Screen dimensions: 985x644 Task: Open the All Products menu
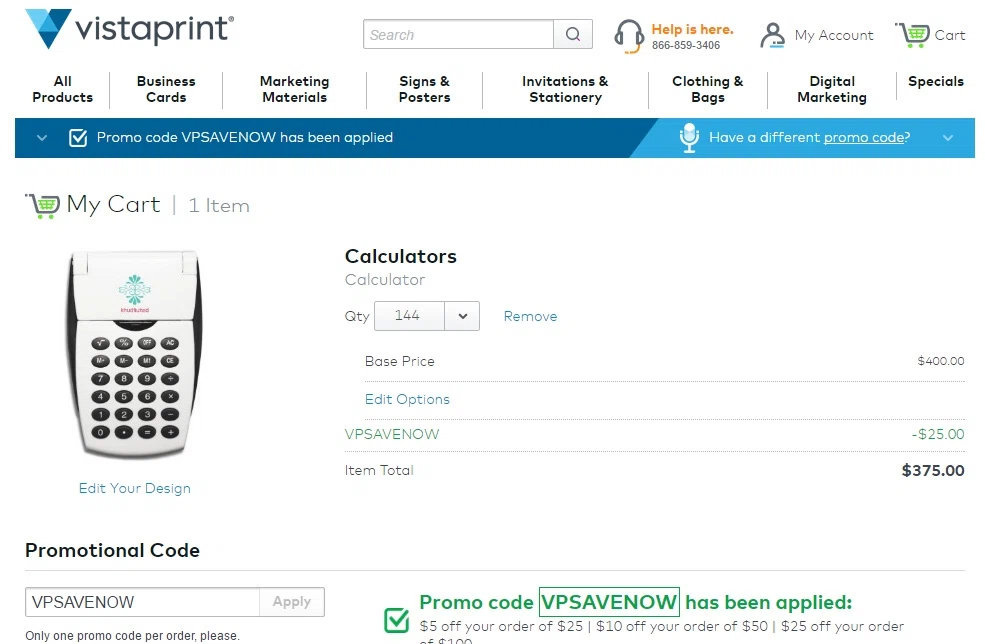point(62,89)
